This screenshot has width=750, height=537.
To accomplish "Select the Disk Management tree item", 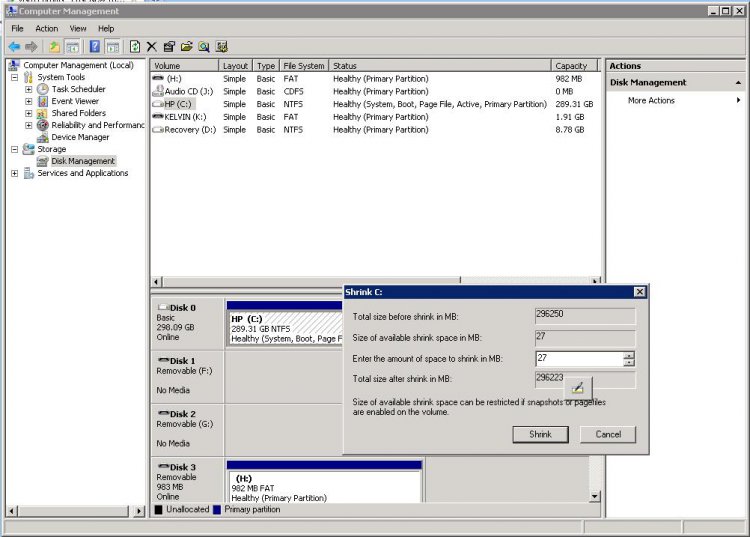I will point(83,161).
